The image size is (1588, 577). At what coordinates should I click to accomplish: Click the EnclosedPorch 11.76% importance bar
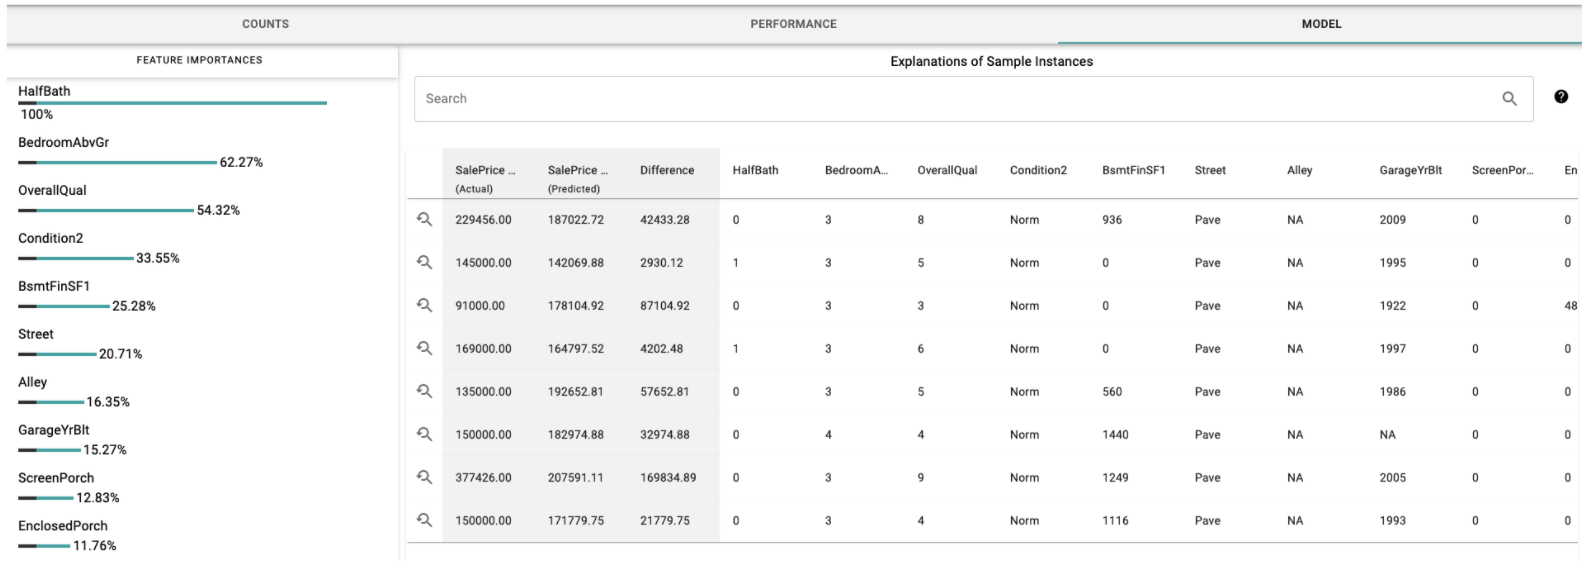tap(44, 546)
